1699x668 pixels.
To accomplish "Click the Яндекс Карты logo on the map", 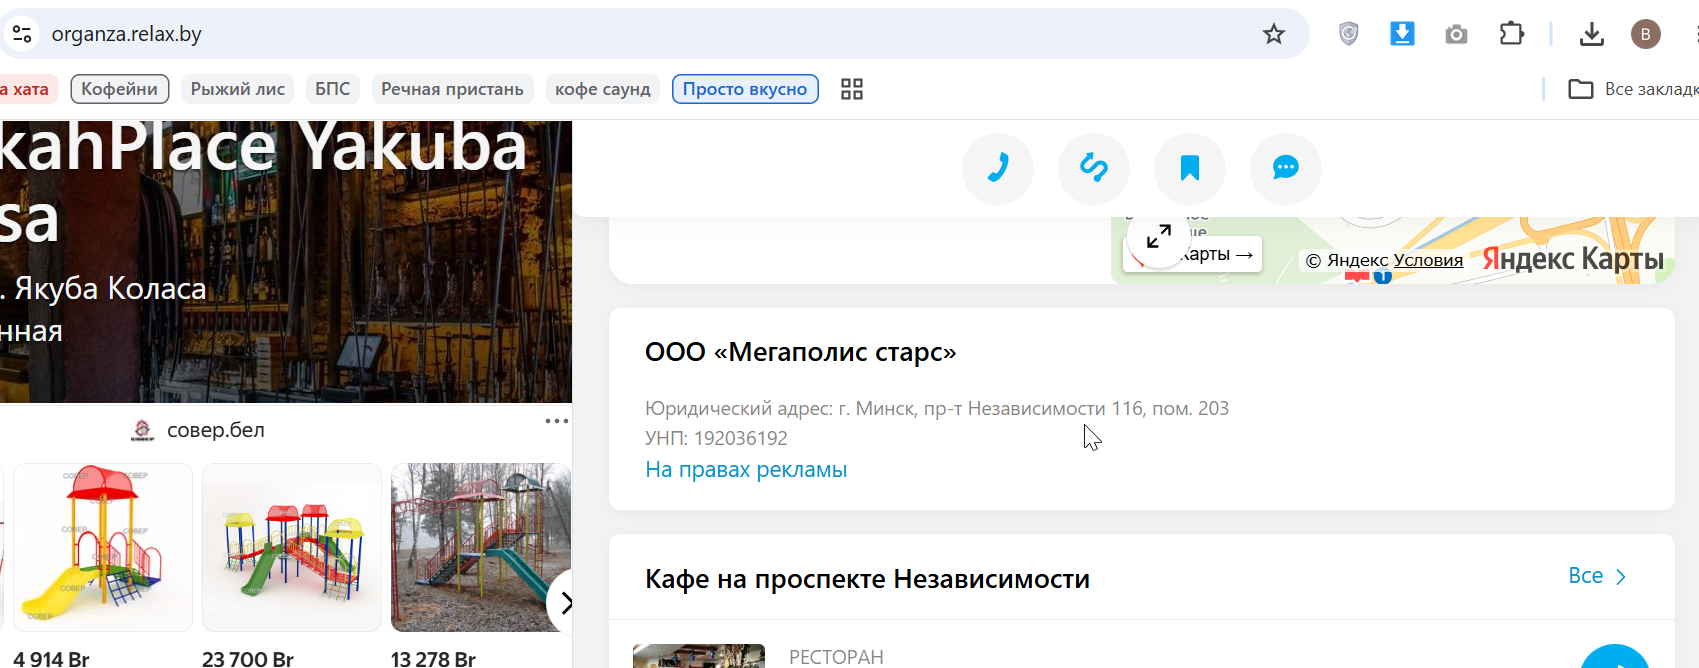I will click(1573, 259).
